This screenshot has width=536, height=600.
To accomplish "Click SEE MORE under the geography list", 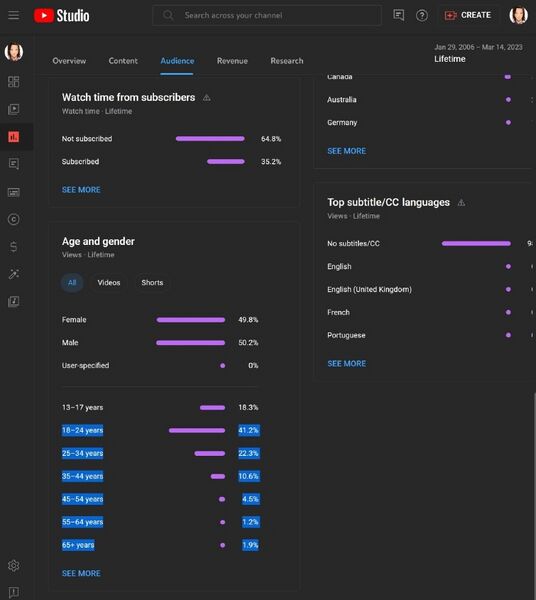I will 347,151.
